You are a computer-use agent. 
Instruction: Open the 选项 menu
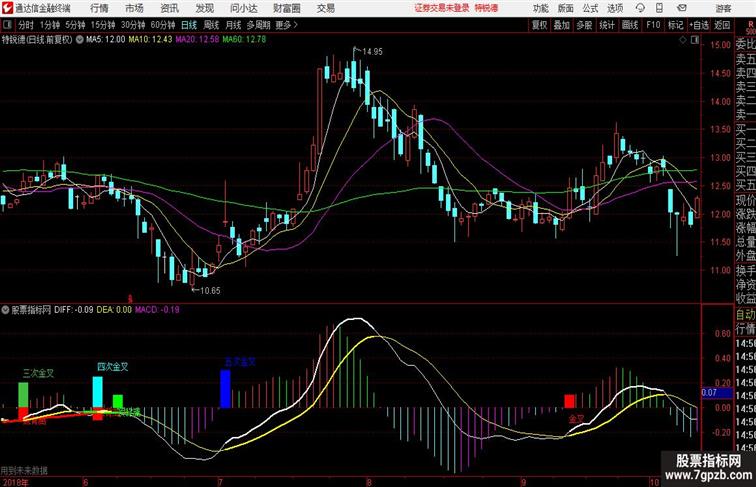(615, 8)
